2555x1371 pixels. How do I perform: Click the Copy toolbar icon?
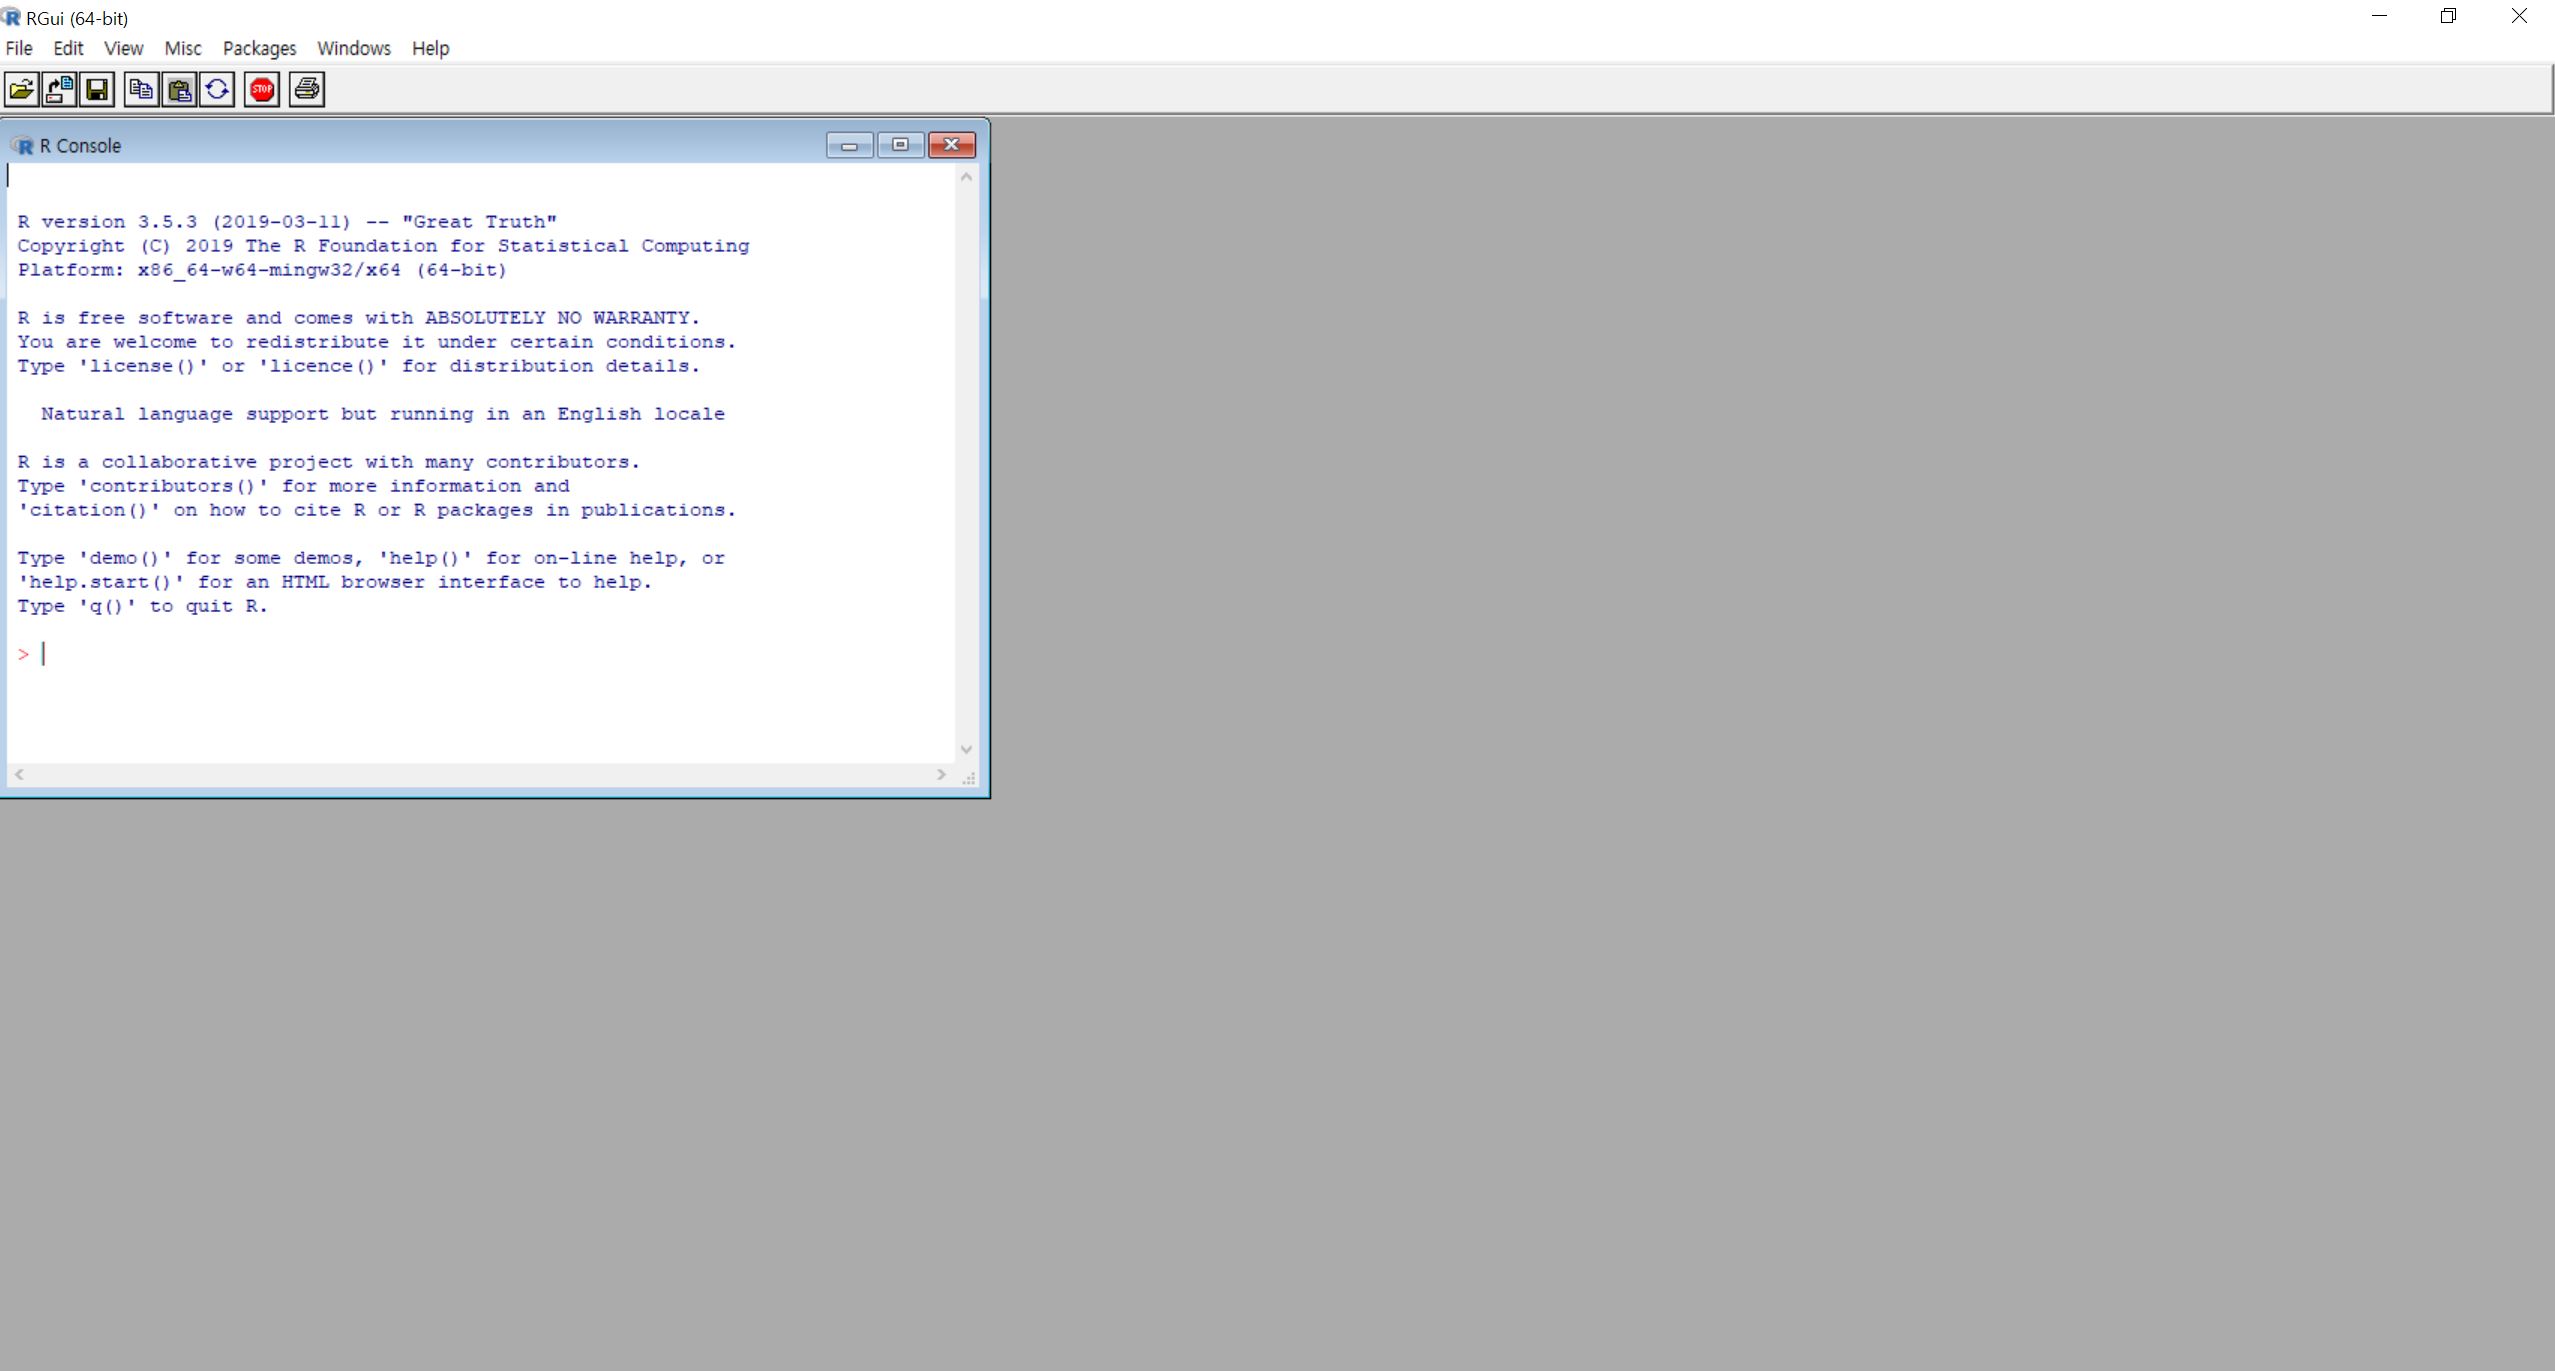(141, 90)
